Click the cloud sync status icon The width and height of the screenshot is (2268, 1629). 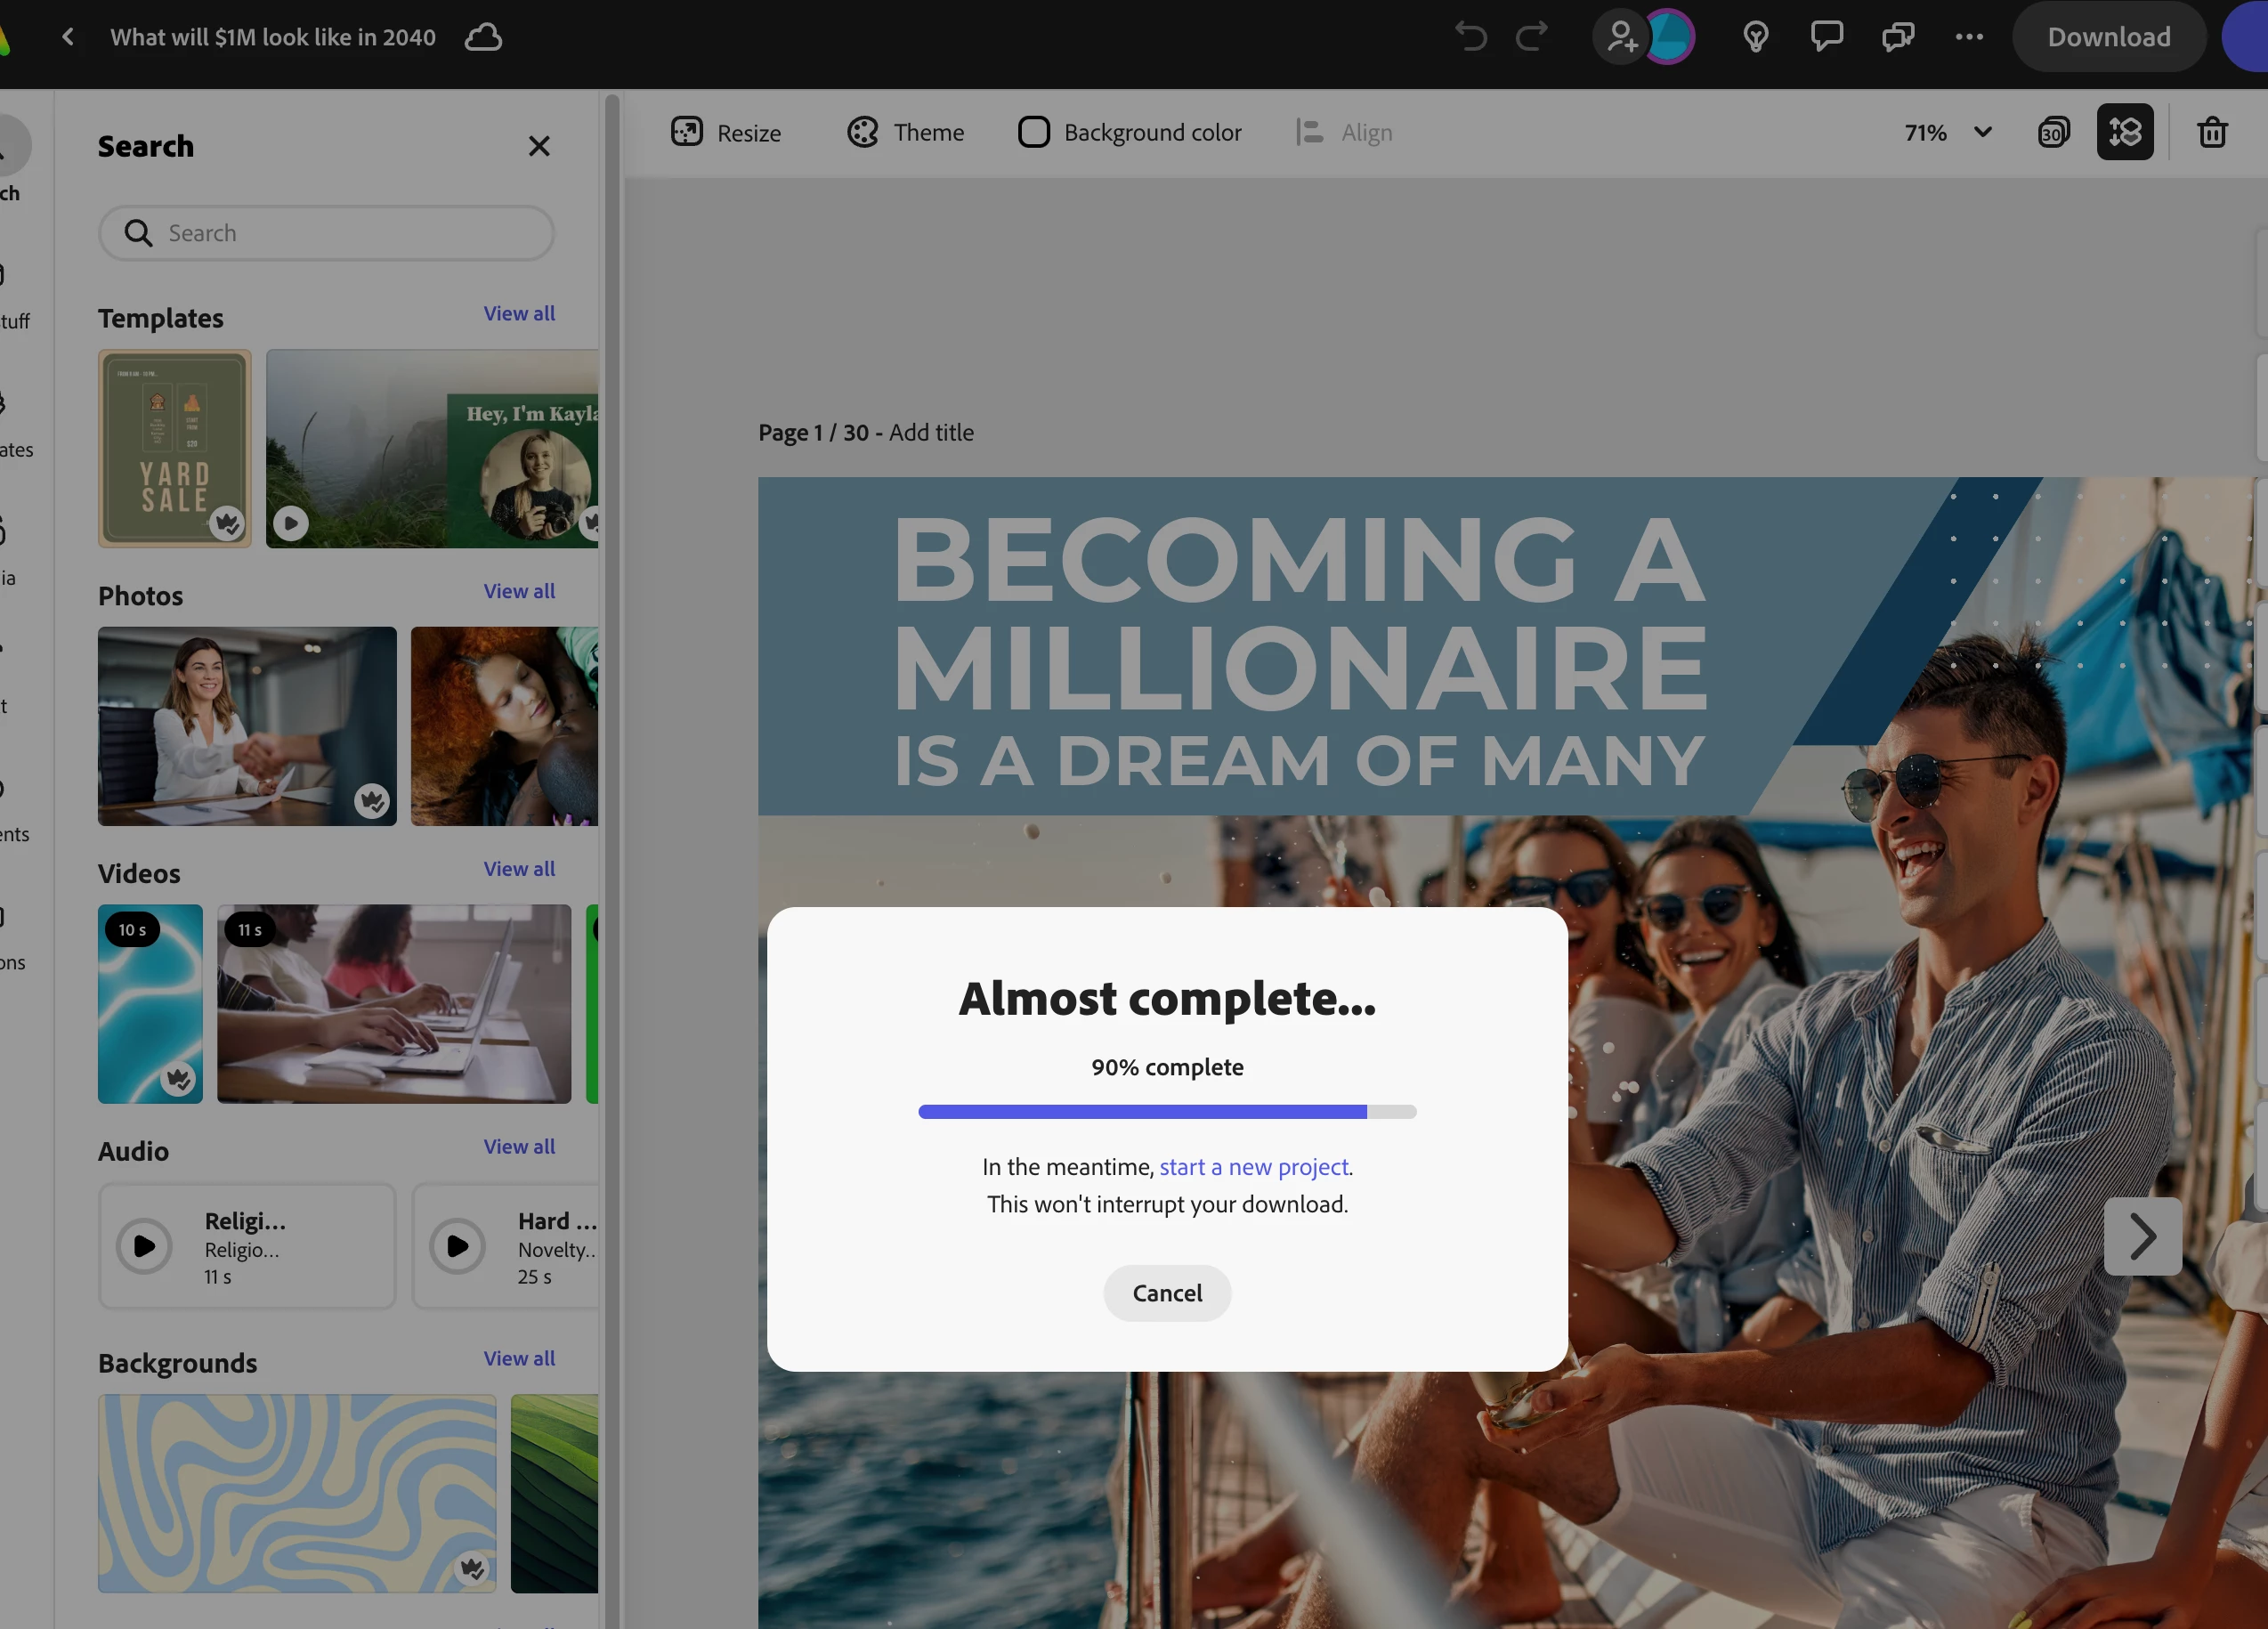click(483, 37)
